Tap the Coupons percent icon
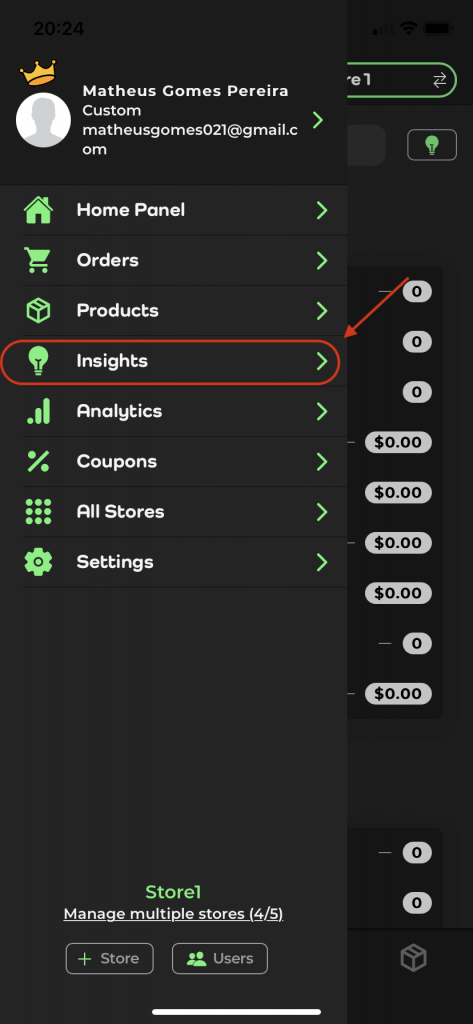The height and width of the screenshot is (1024, 473). 38,462
